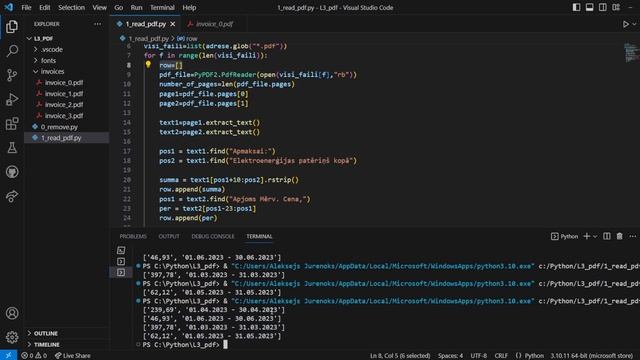Click the lightbulb code action on line 8
This screenshot has height=360, width=640.
pos(148,64)
